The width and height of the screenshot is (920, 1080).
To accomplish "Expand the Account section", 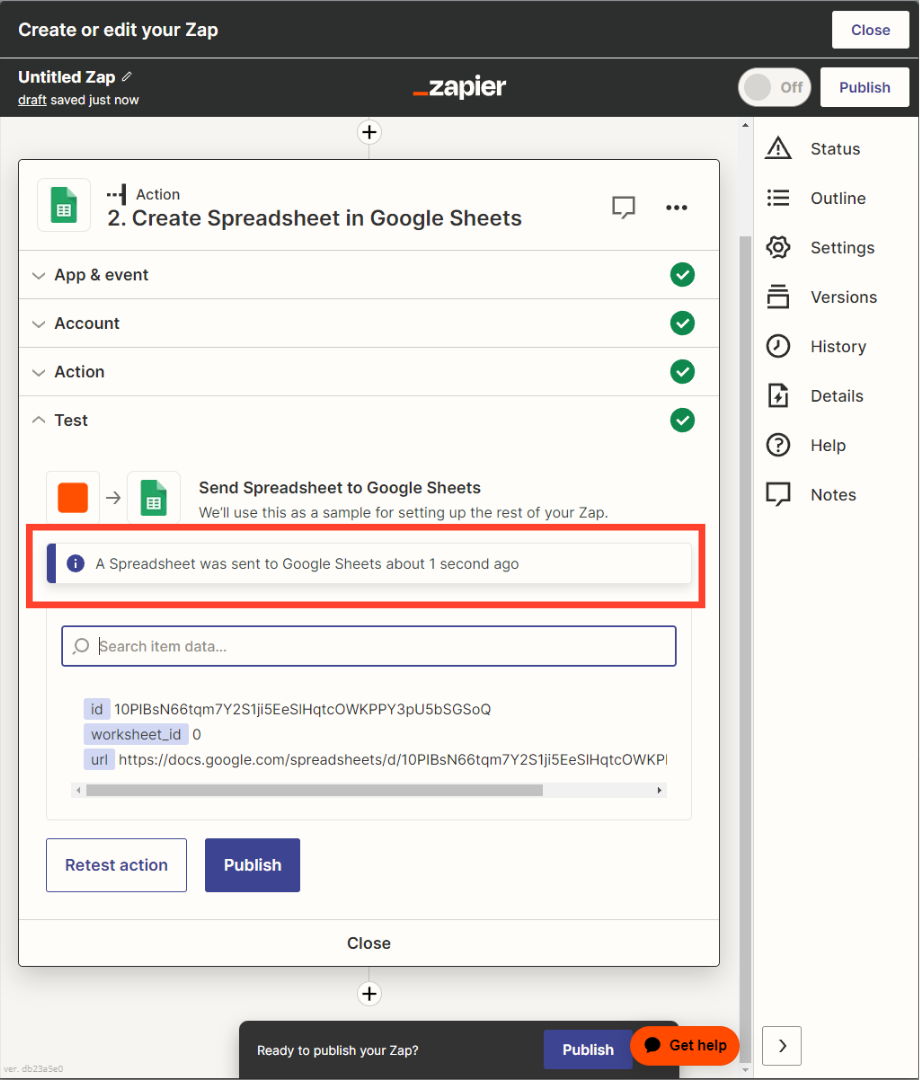I will [87, 324].
